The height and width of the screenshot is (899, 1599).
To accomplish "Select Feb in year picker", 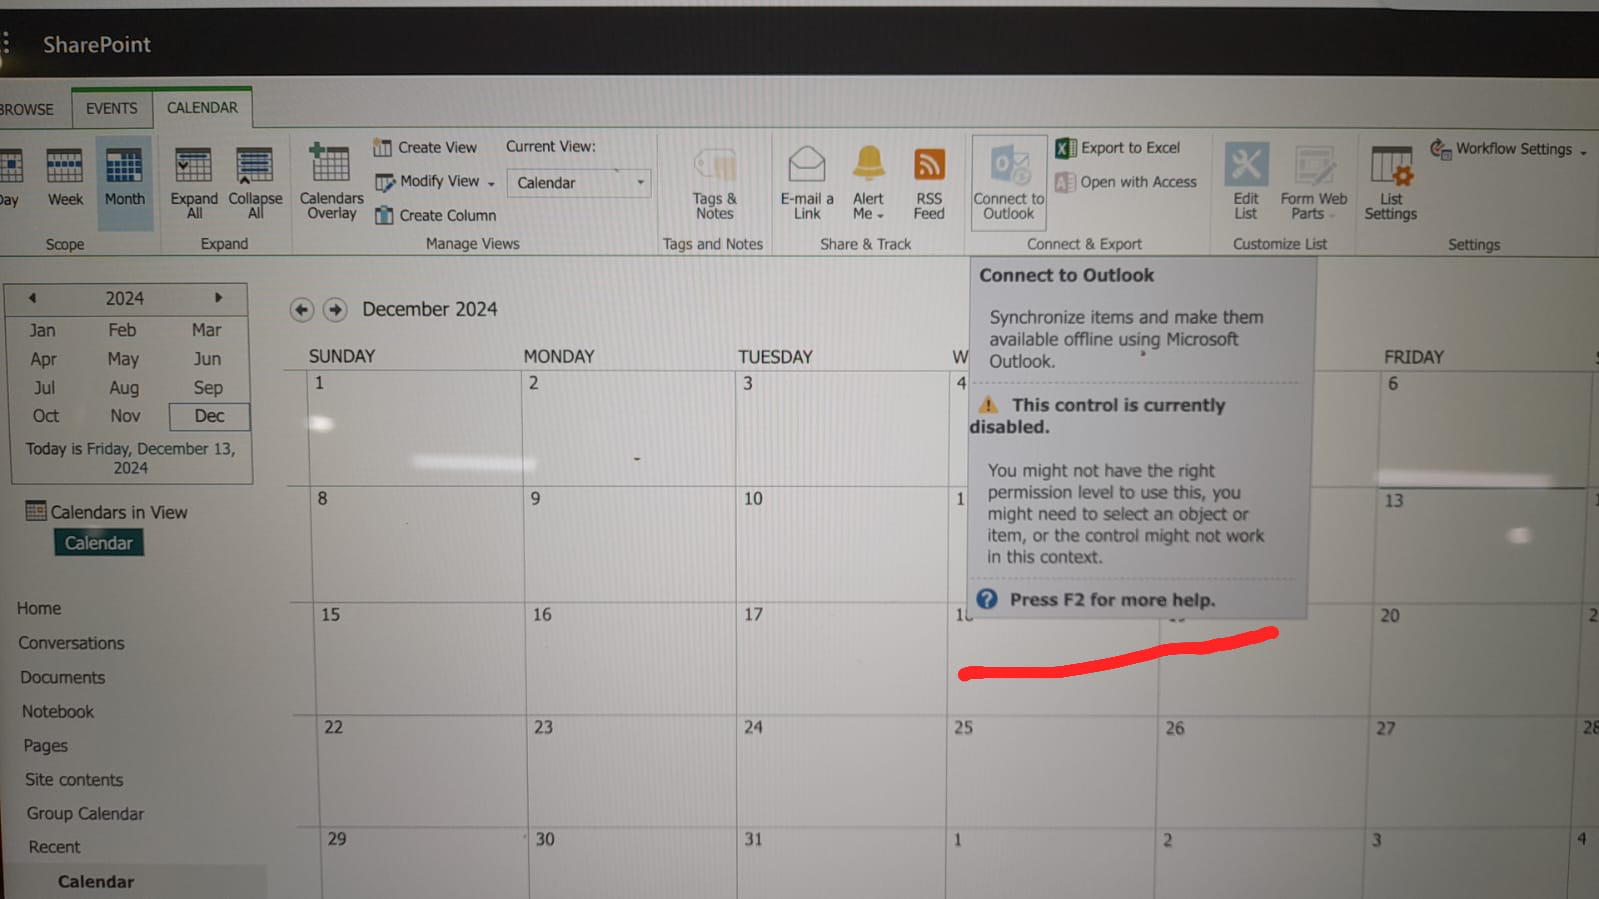I will [x=122, y=330].
